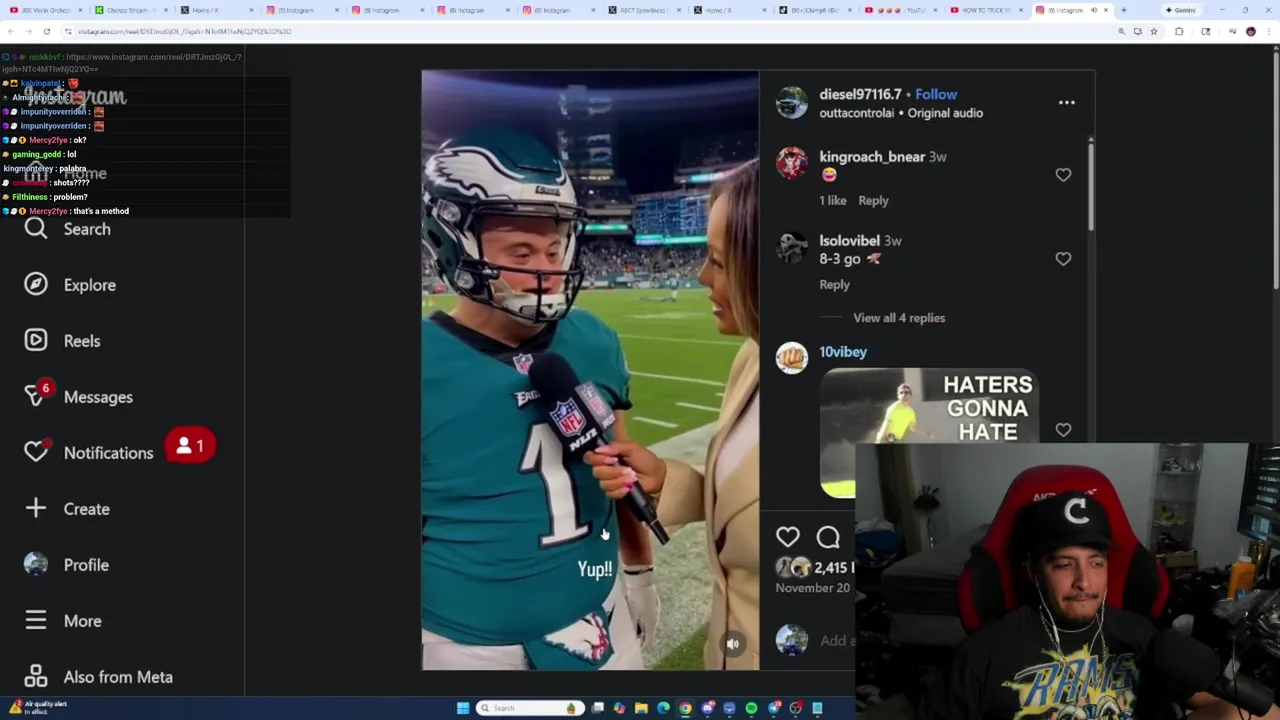Like 10vibey's Haters Gonna Hate comment
The image size is (1280, 720).
point(1063,430)
